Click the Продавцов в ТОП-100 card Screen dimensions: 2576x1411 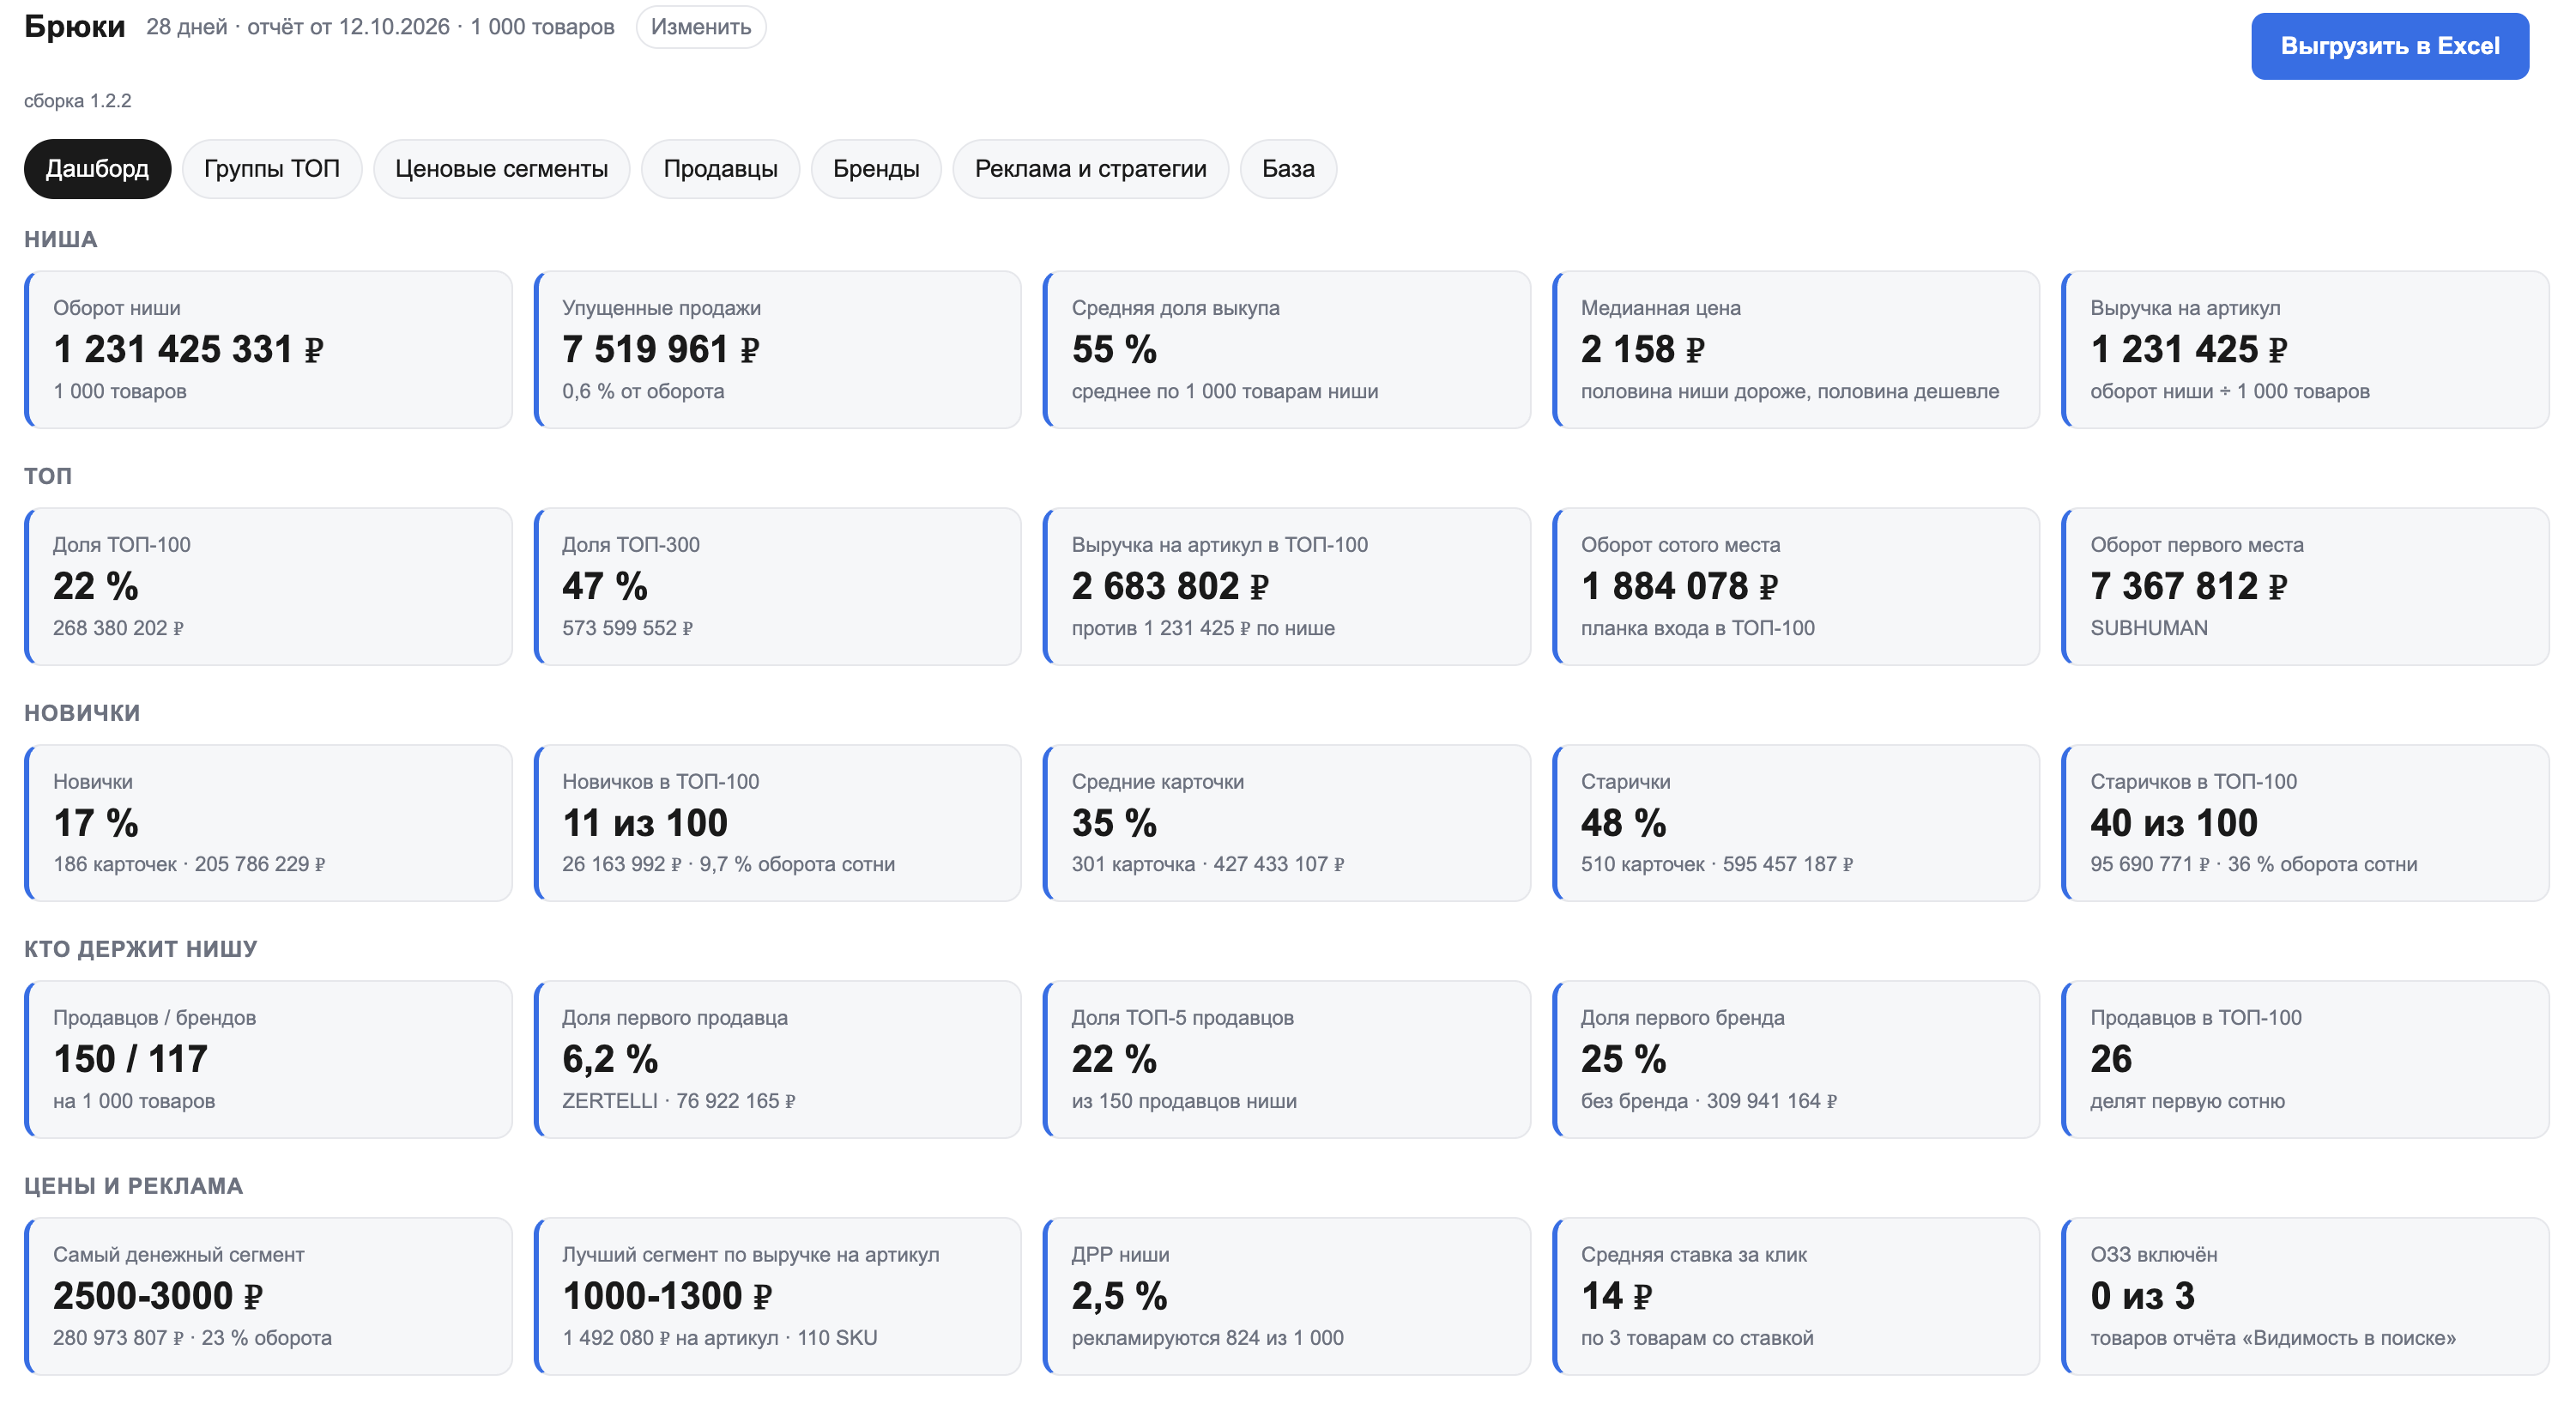[x=2305, y=1060]
